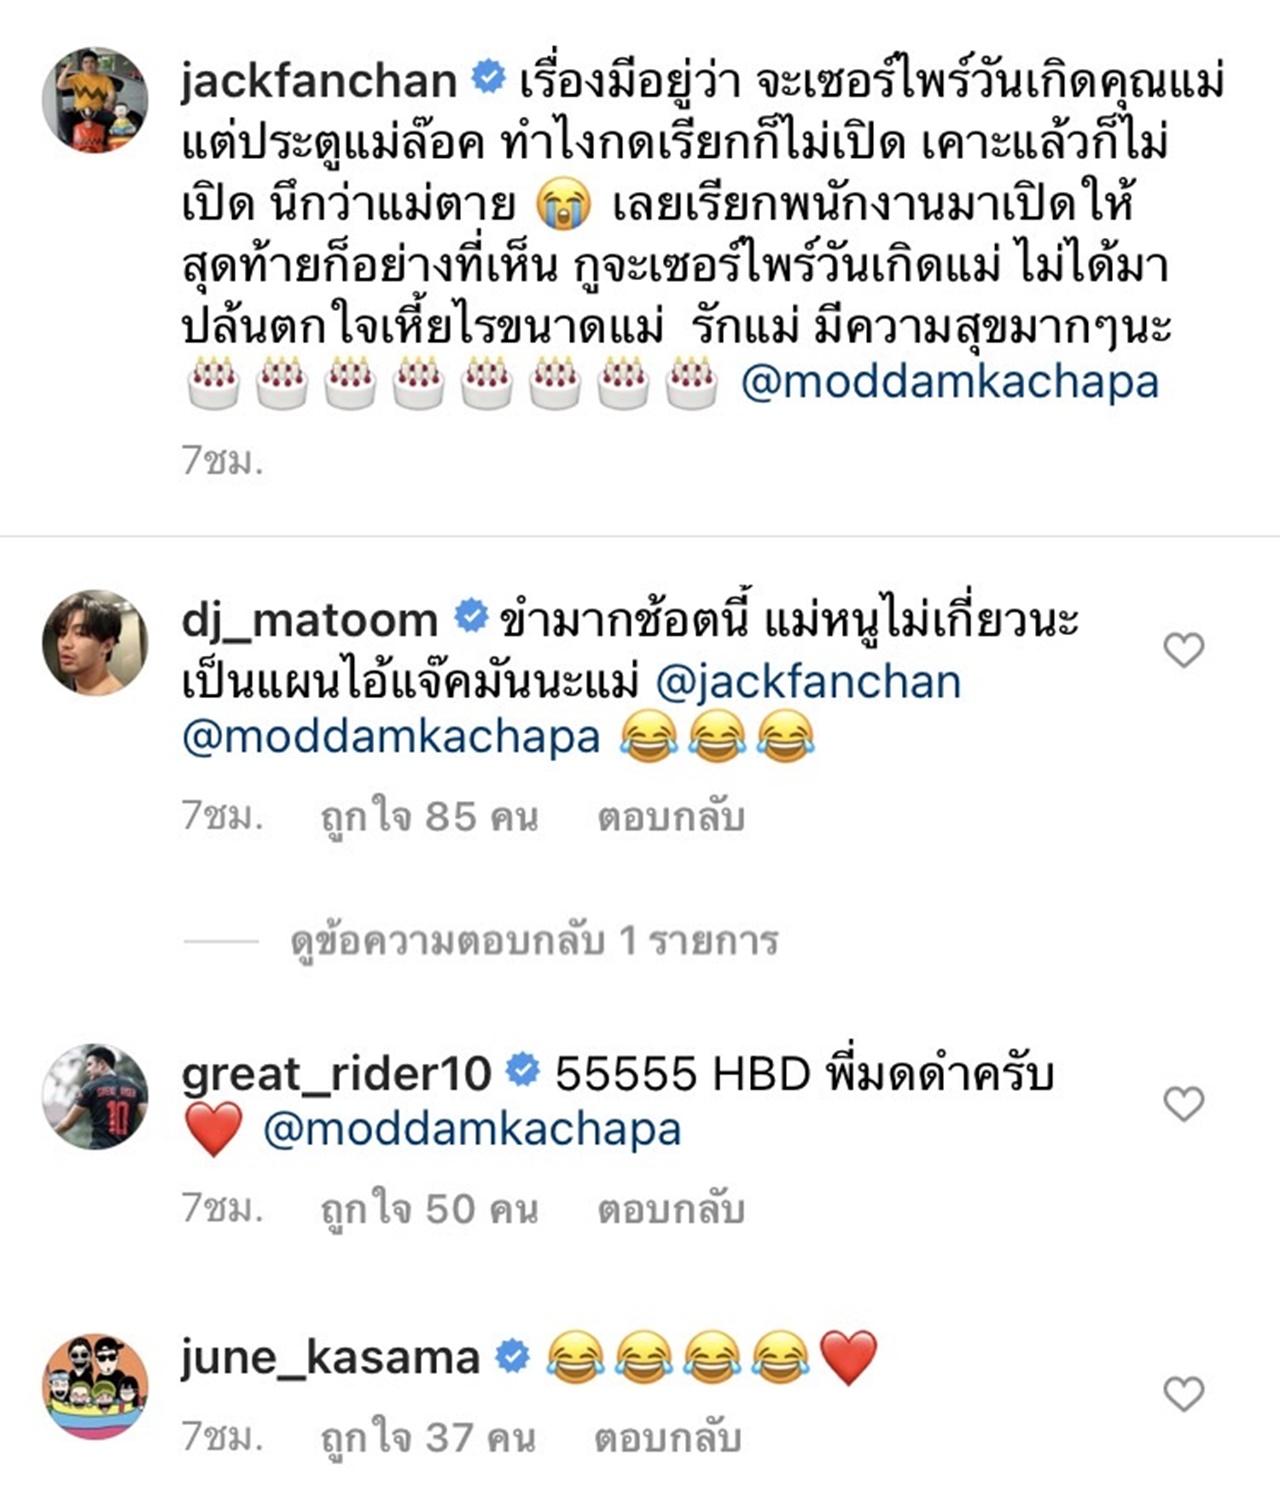Click the verified badge next to june_kasama

[513, 1356]
